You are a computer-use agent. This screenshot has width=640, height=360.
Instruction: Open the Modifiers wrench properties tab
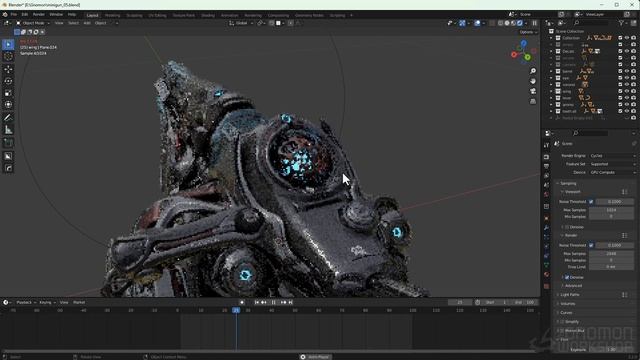tap(547, 228)
